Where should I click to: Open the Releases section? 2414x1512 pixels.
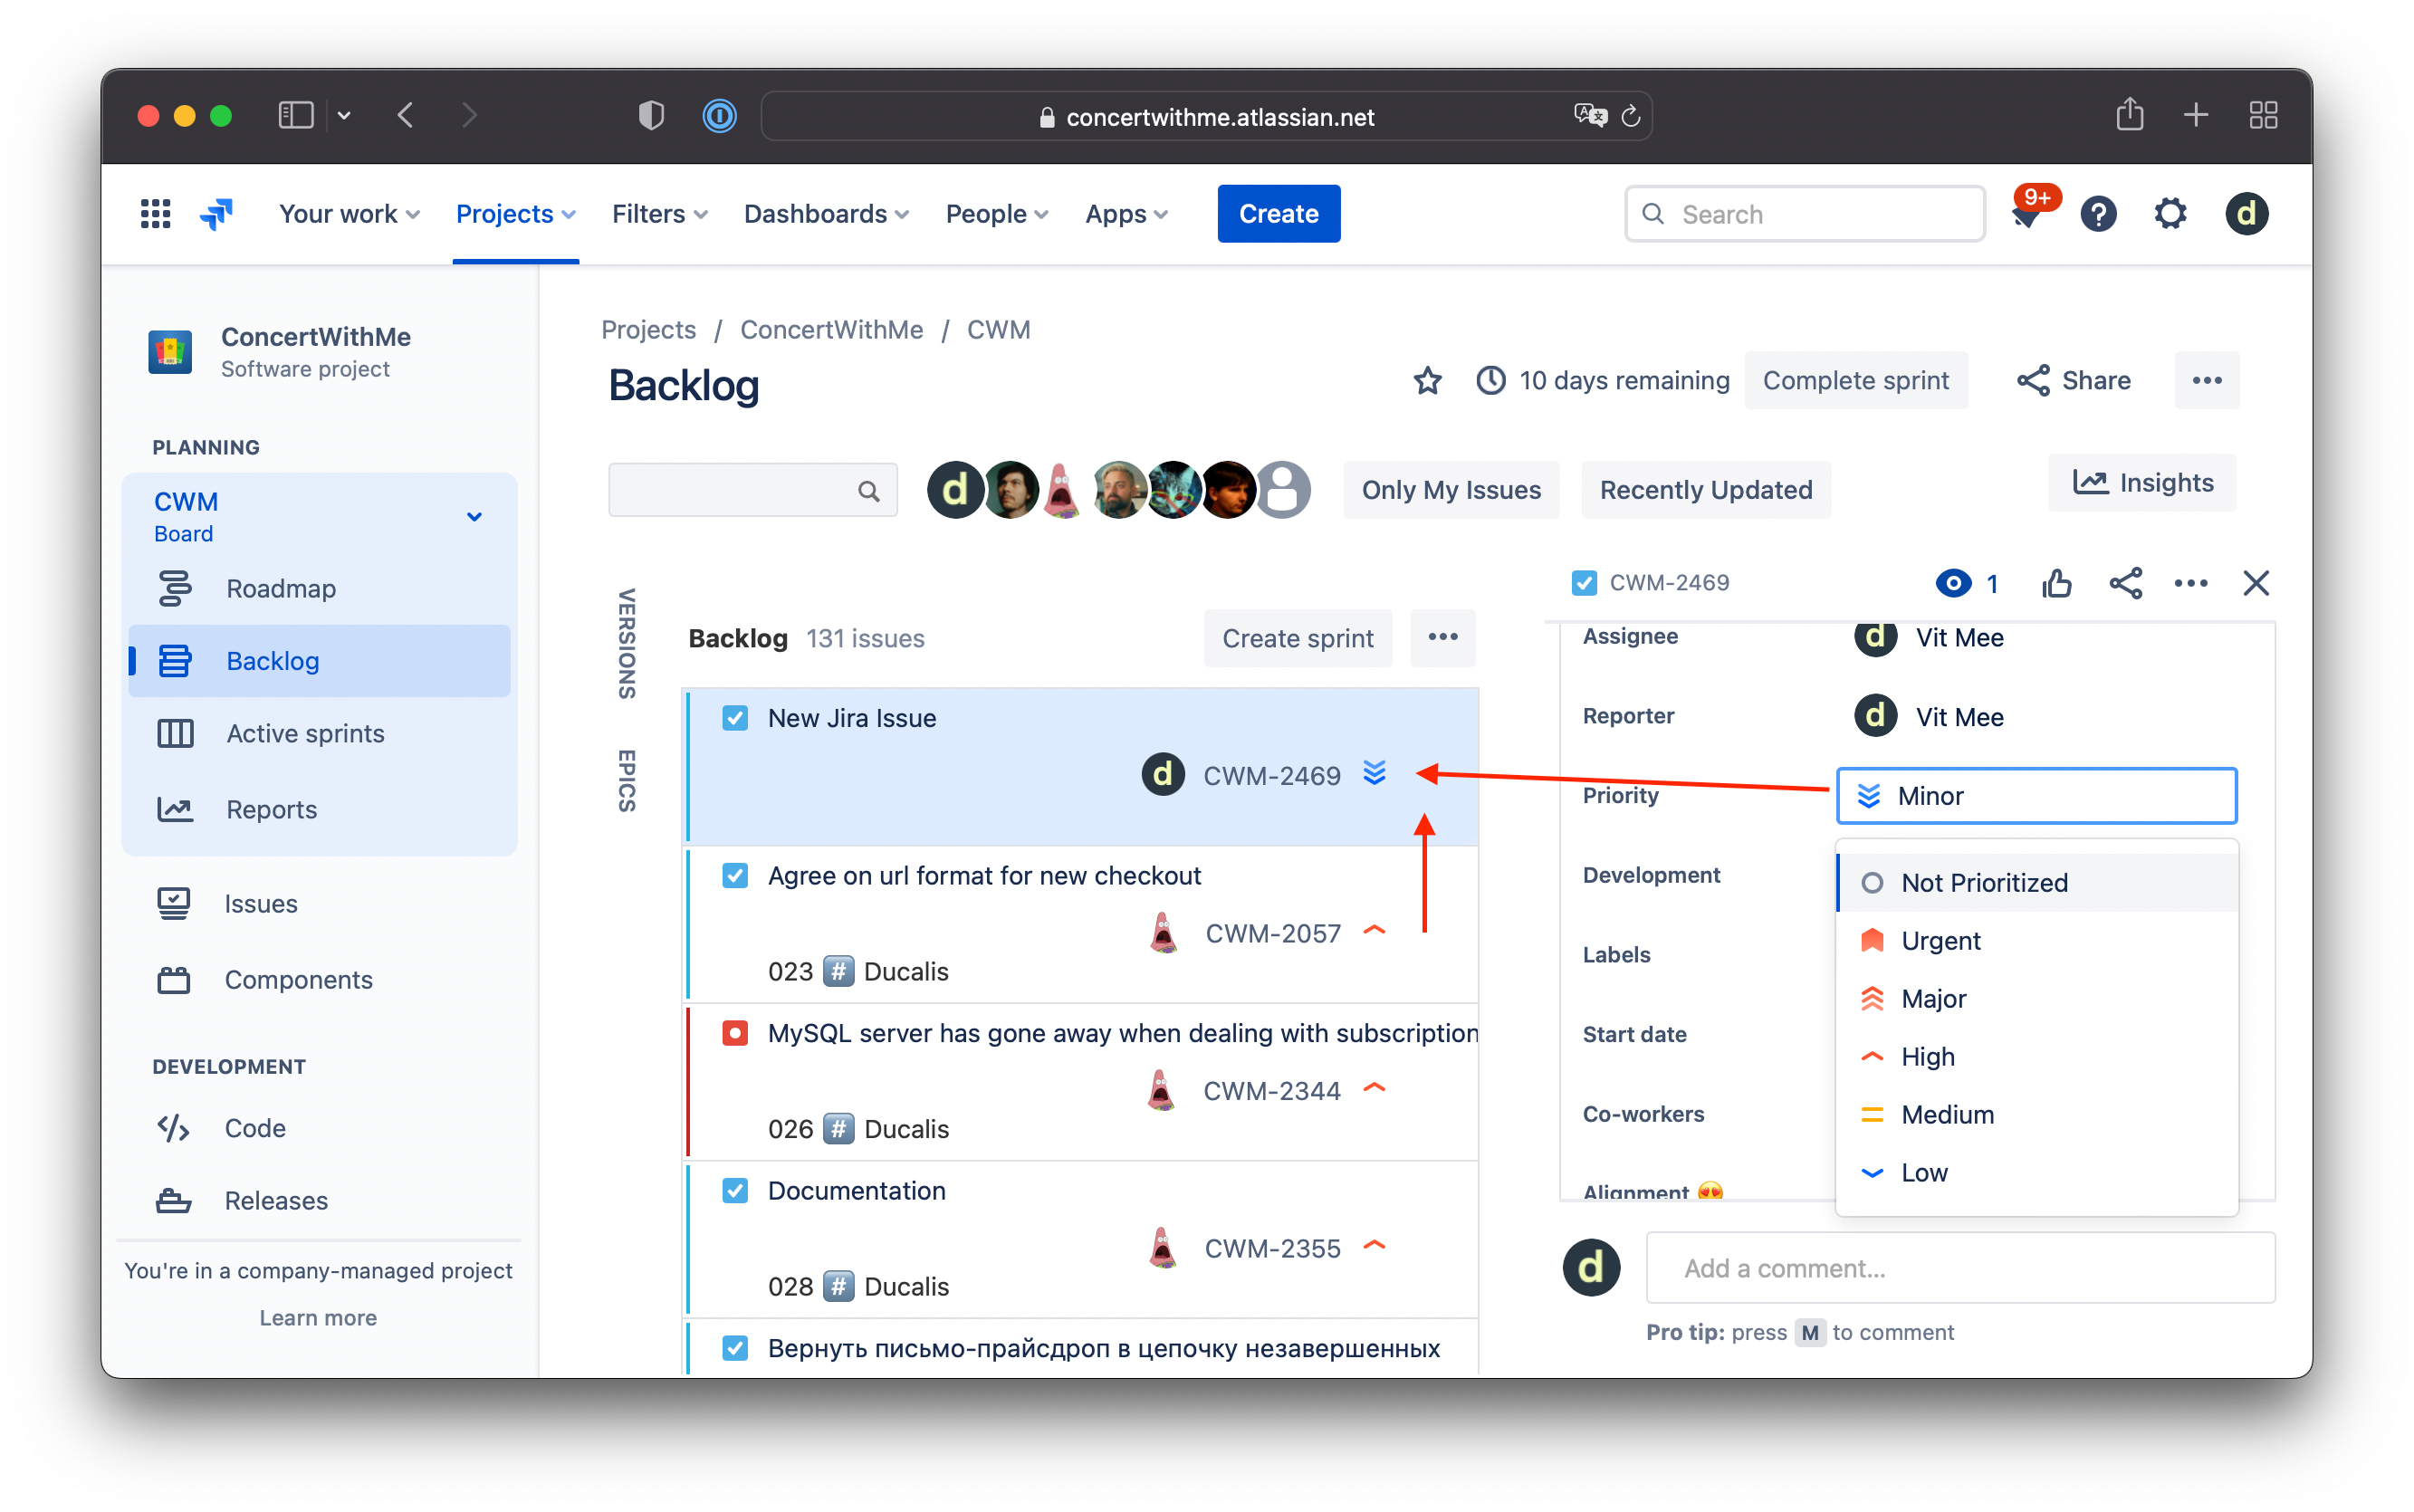[275, 1200]
